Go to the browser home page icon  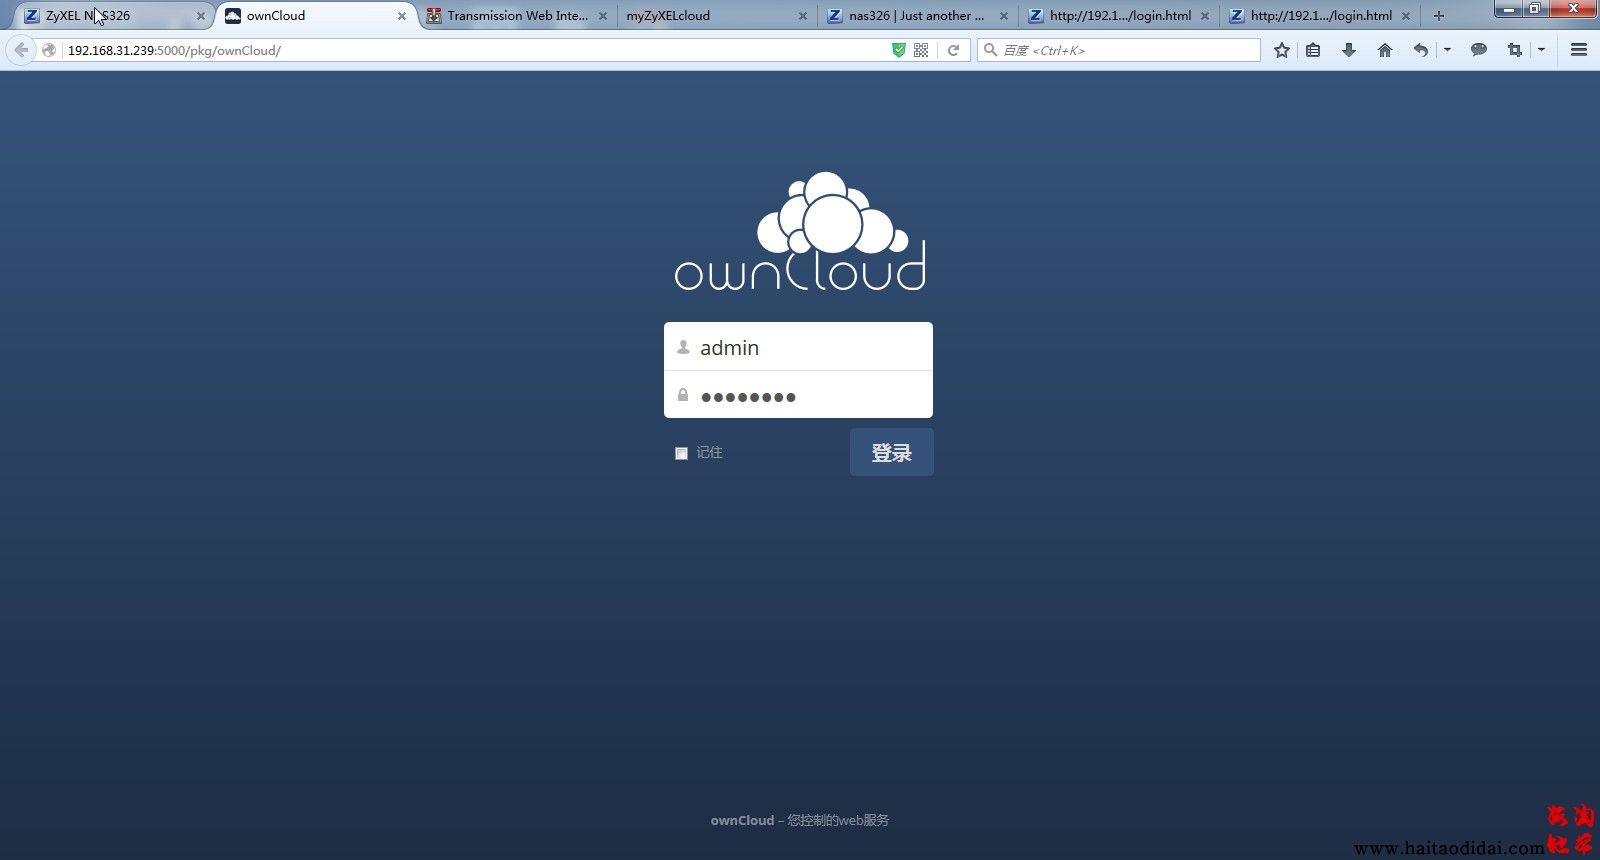tap(1384, 50)
